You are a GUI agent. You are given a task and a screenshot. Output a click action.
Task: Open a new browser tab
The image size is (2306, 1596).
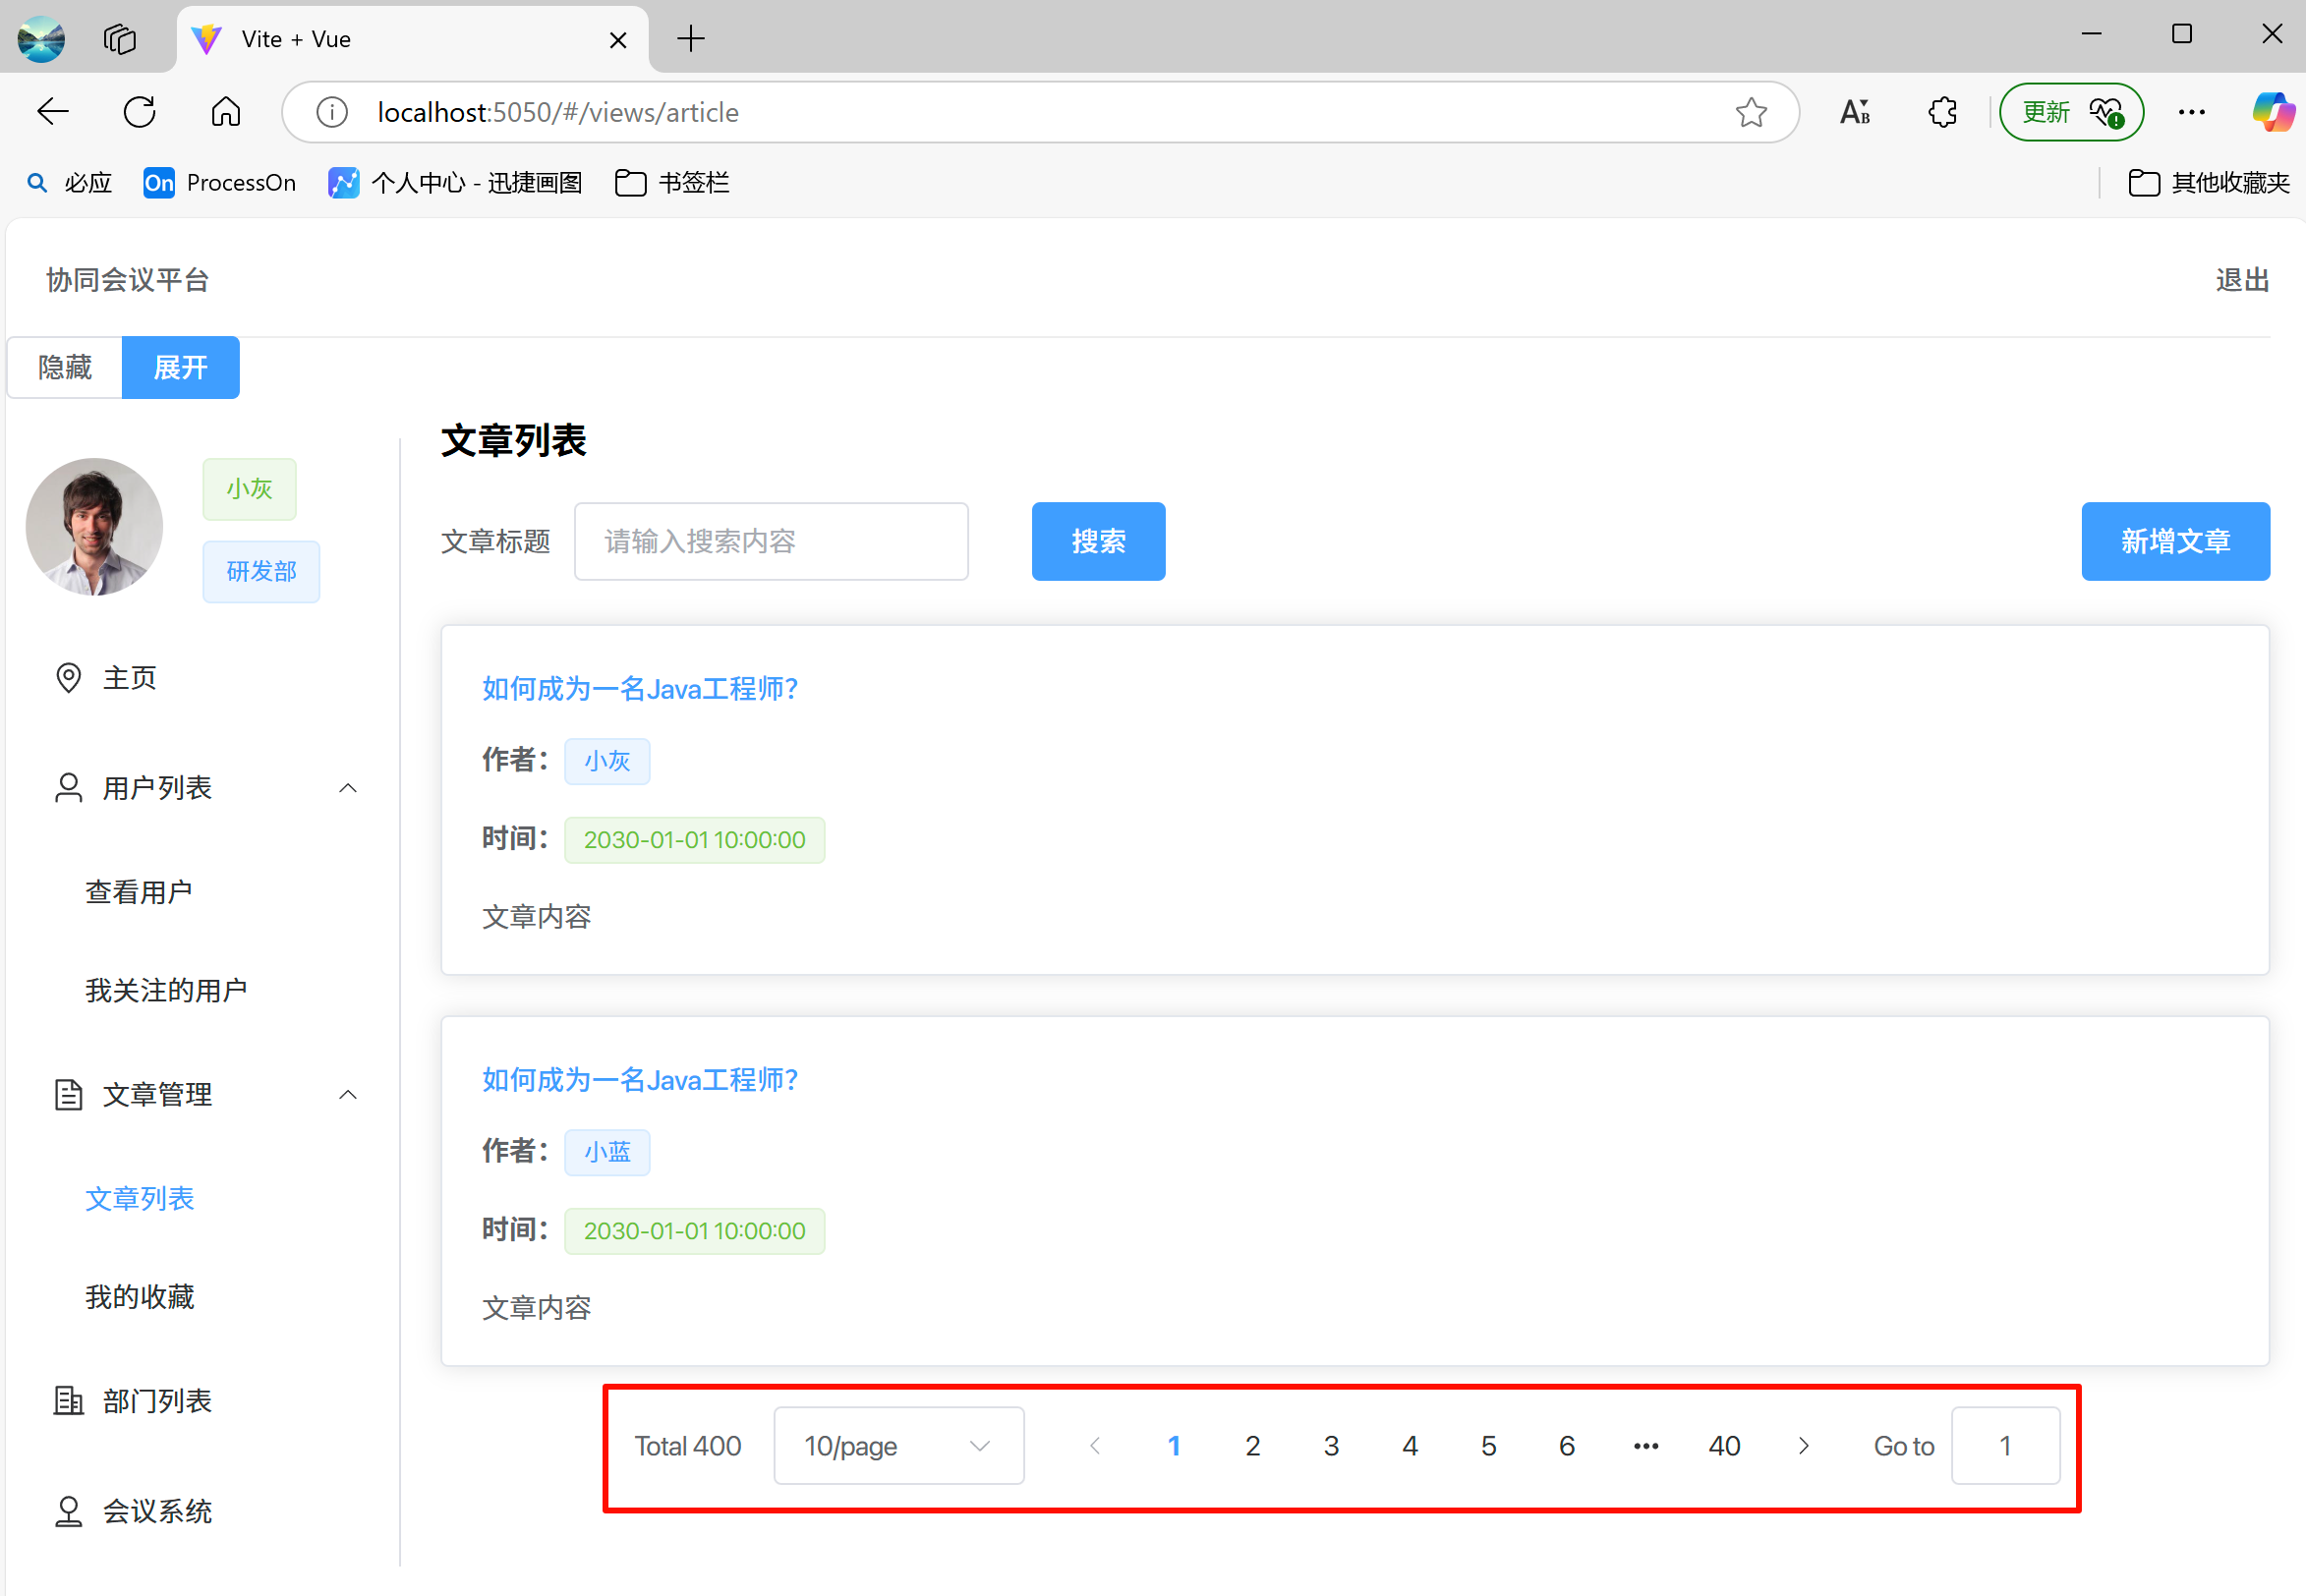pos(690,39)
